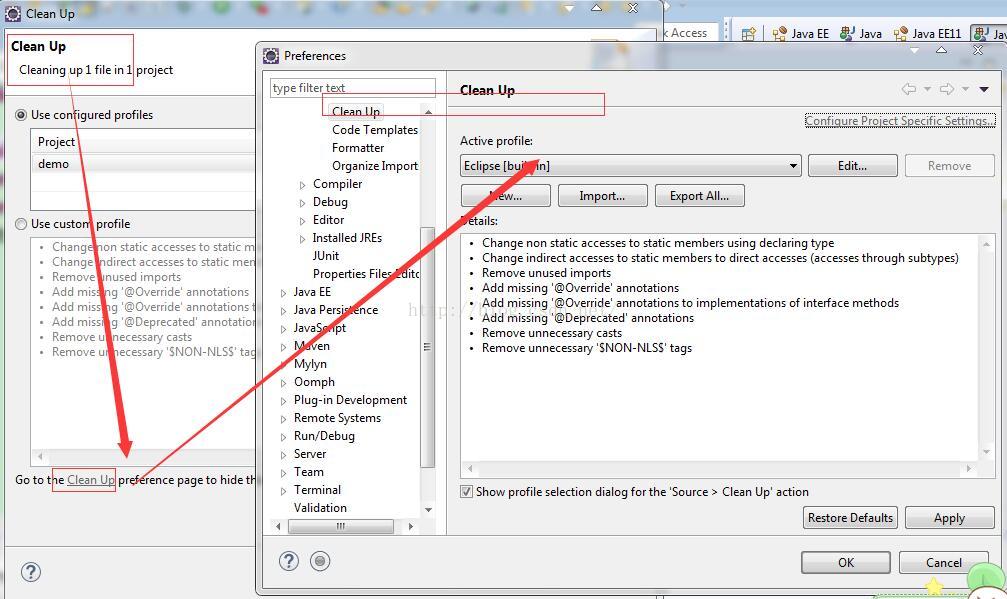The width and height of the screenshot is (1007, 599).
Task: Click the preferences tree vertical scrollbar thumb
Action: (428, 347)
